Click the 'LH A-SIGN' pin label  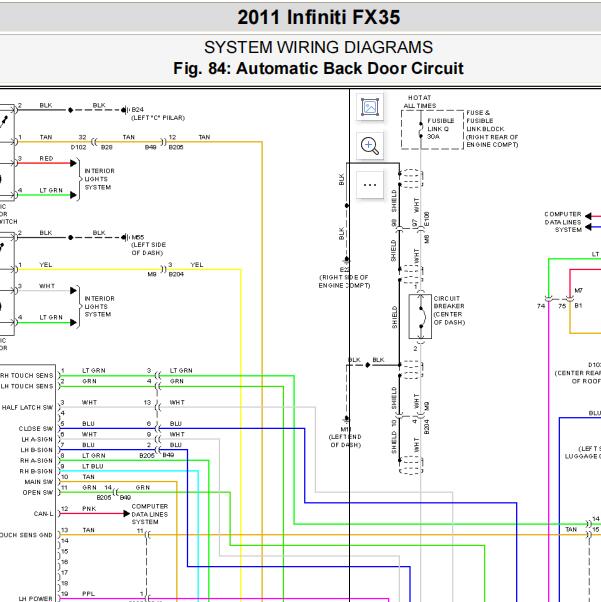point(37,439)
